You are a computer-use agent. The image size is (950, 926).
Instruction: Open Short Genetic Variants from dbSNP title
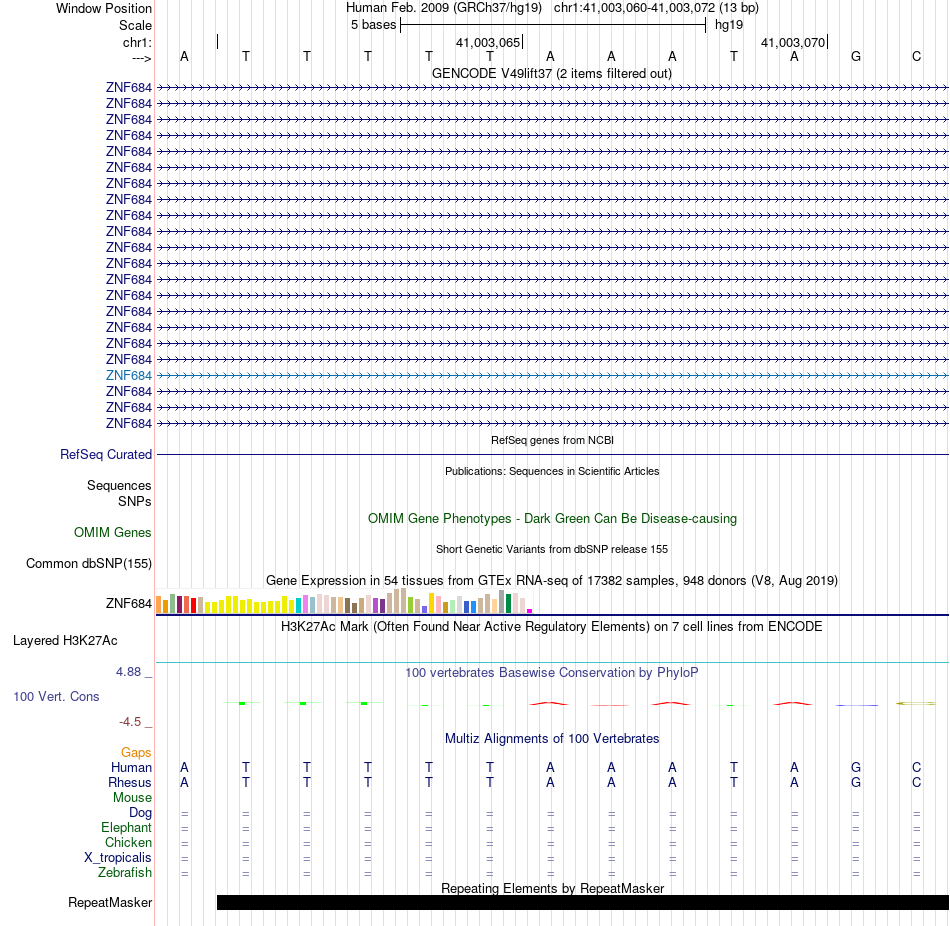pos(552,549)
